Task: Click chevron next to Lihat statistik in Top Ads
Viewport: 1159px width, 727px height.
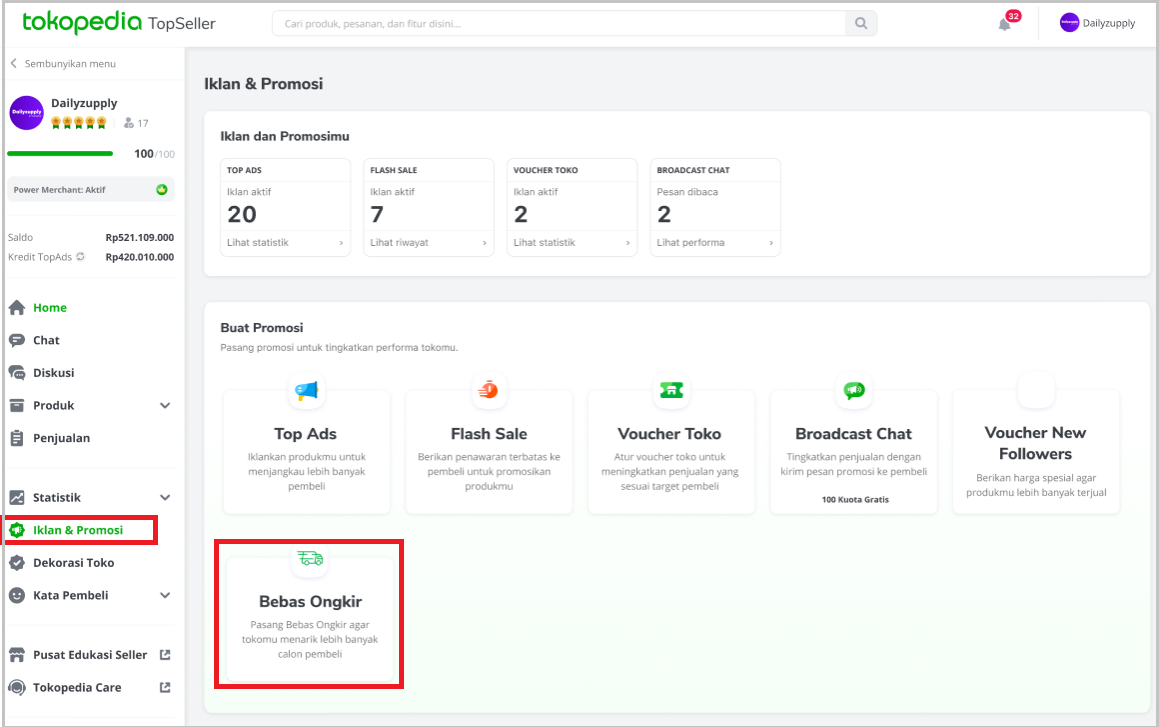Action: point(341,243)
